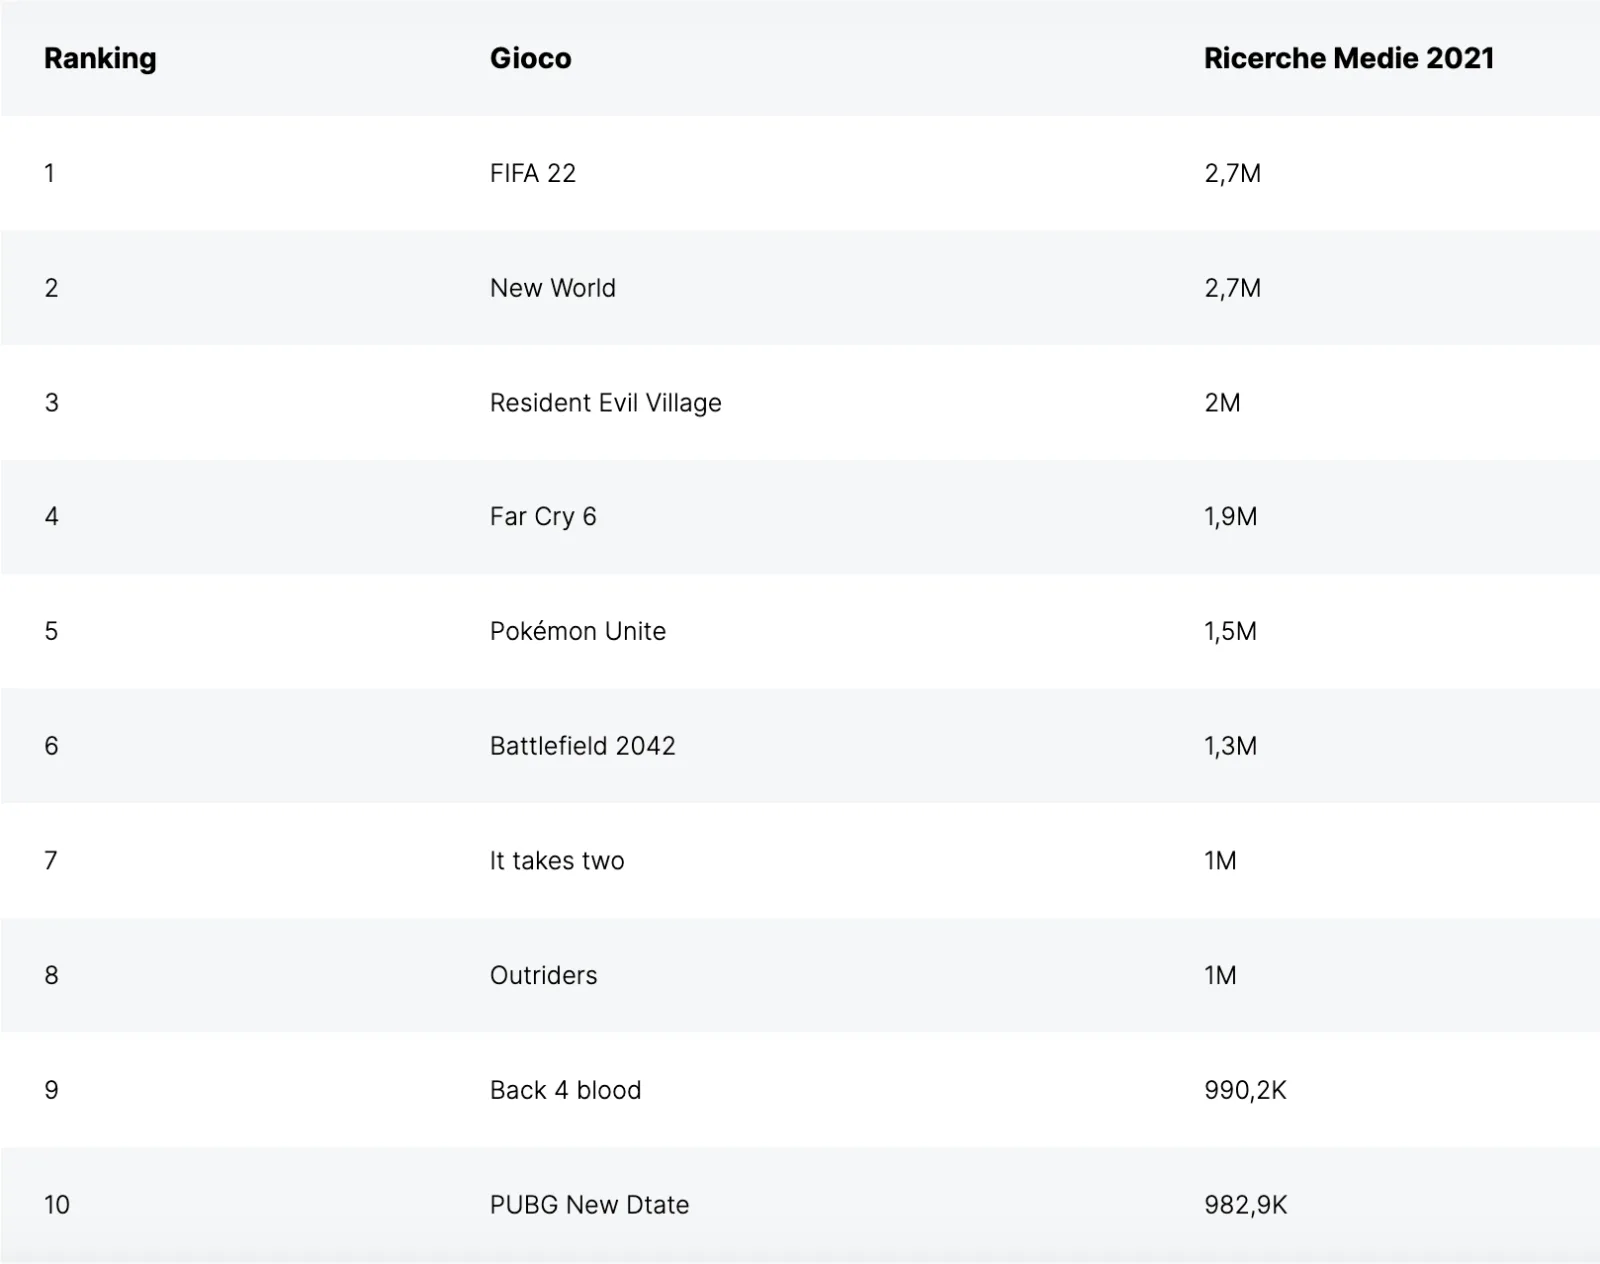Click ranking number 4 in Far Cry 6 row

(x=51, y=517)
